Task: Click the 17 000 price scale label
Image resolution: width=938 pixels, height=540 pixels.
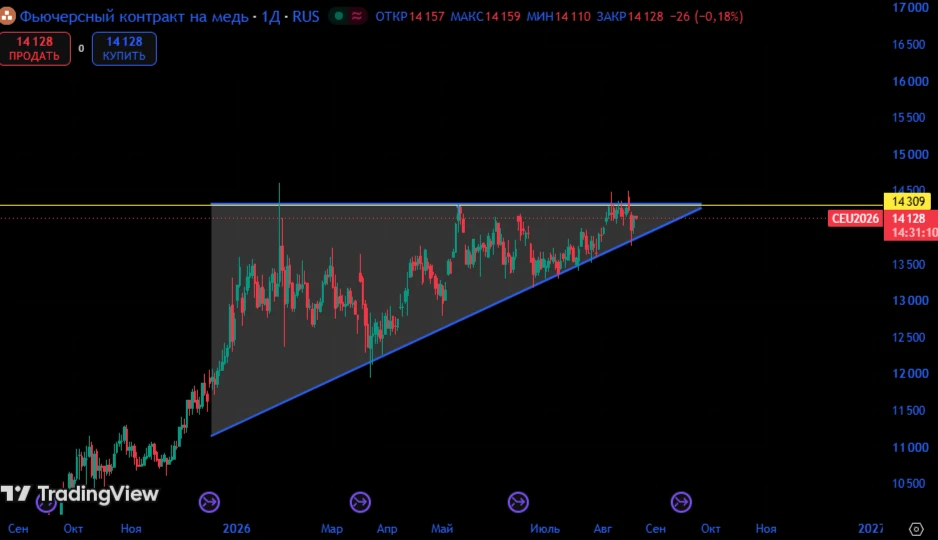Action: click(x=910, y=8)
